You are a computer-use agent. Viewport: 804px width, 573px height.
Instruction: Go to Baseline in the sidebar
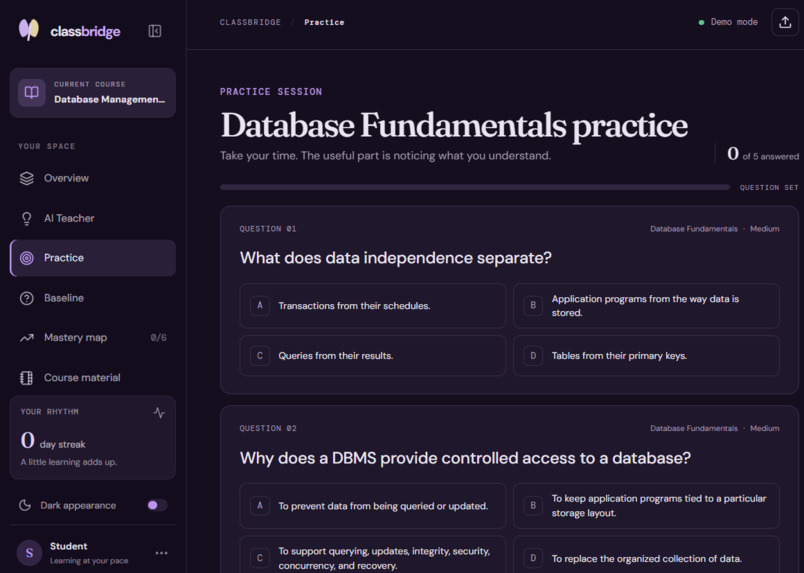pos(93,298)
